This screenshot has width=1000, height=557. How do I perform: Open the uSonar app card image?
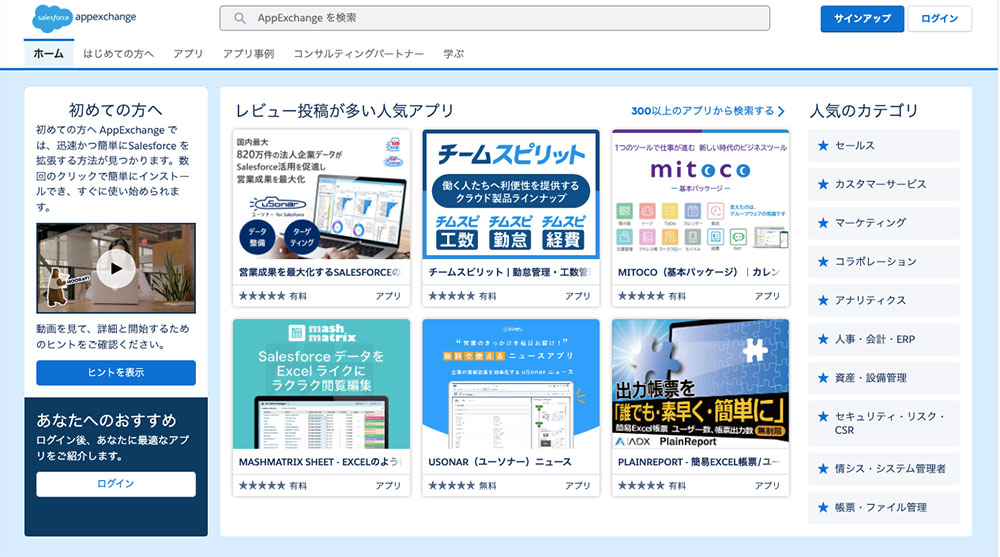[321, 194]
